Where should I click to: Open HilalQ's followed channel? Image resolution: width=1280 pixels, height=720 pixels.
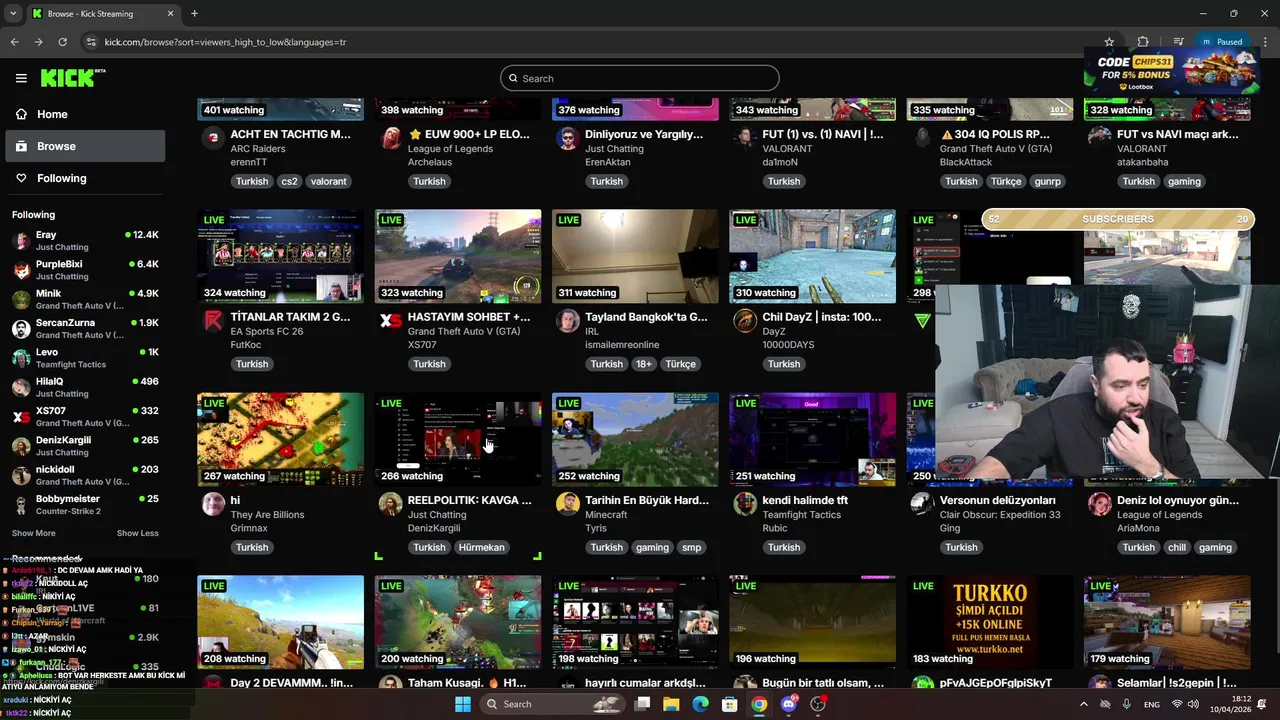pos(85,387)
